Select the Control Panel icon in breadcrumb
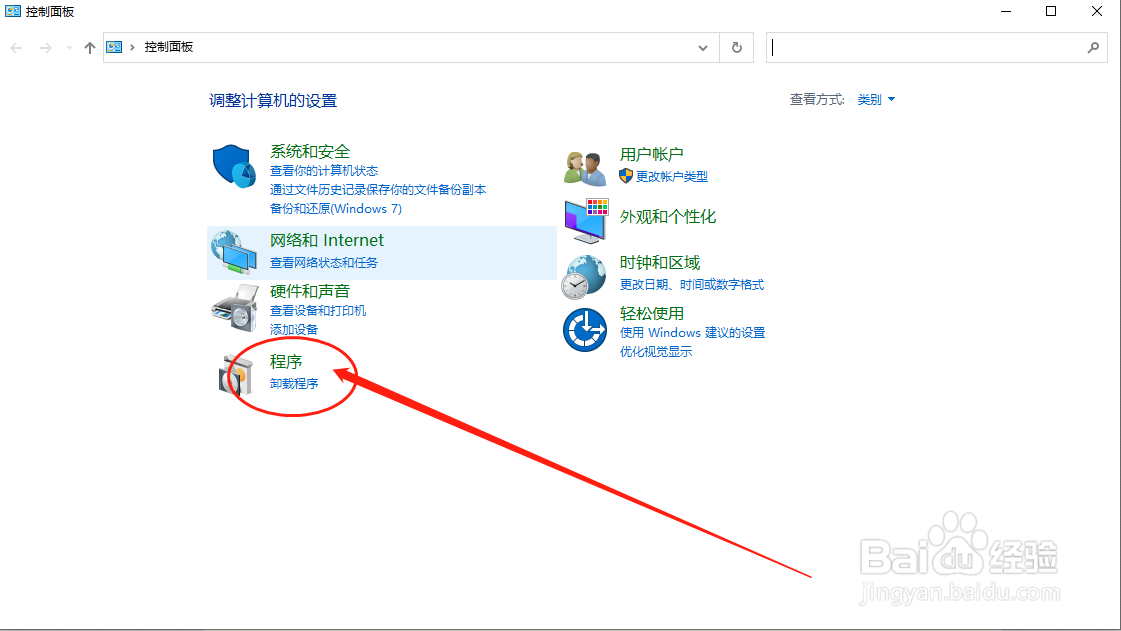Viewport: 1121px width, 631px height. (114, 46)
